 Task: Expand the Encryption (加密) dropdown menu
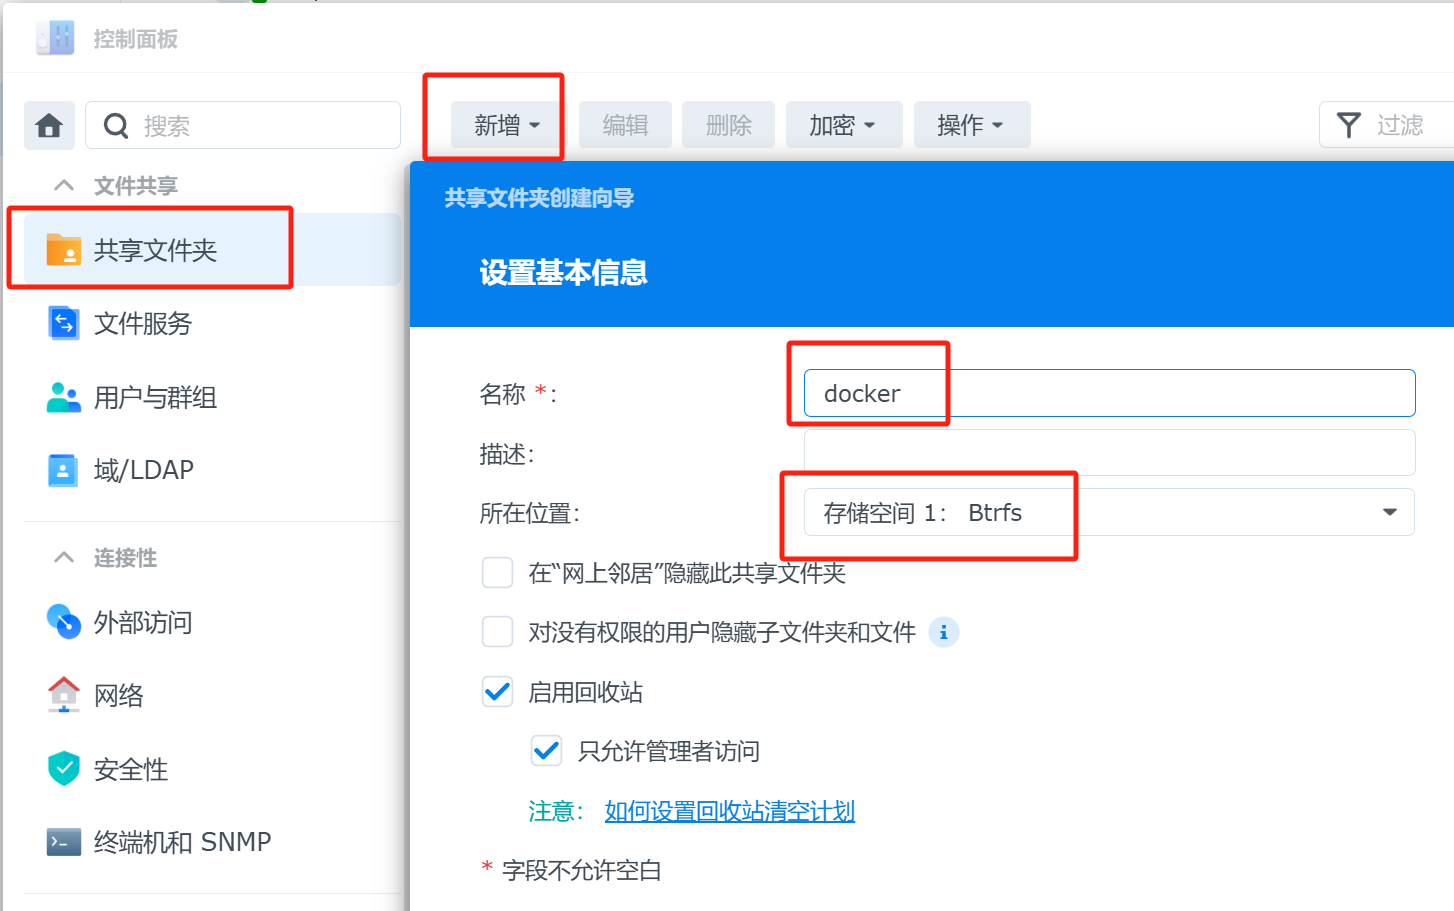pos(843,125)
